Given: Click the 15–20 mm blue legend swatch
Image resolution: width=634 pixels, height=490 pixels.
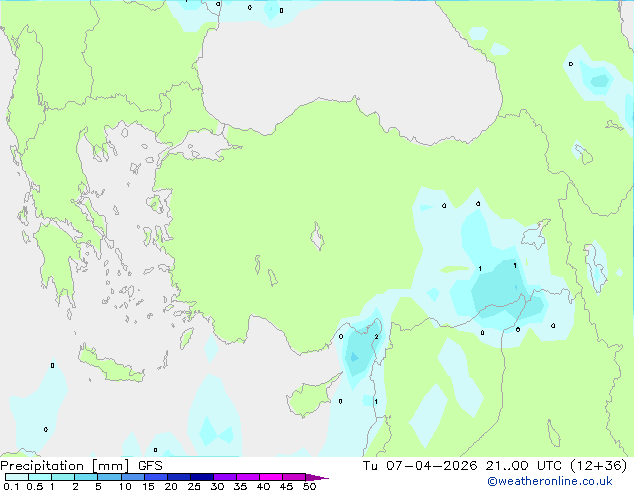Looking at the screenshot, I should tap(156, 477).
